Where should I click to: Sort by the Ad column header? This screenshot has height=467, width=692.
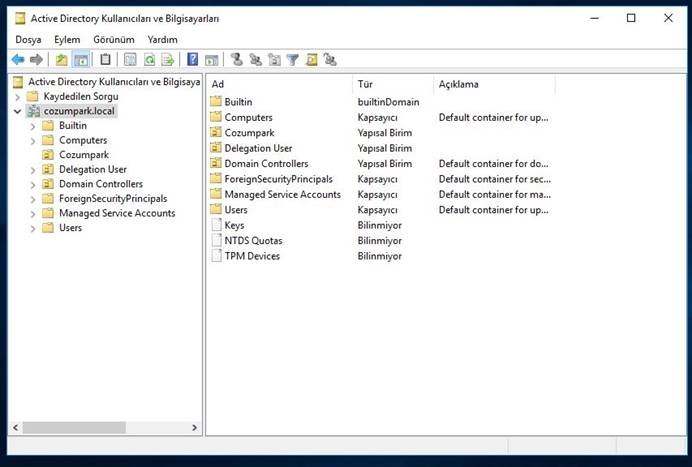point(279,84)
